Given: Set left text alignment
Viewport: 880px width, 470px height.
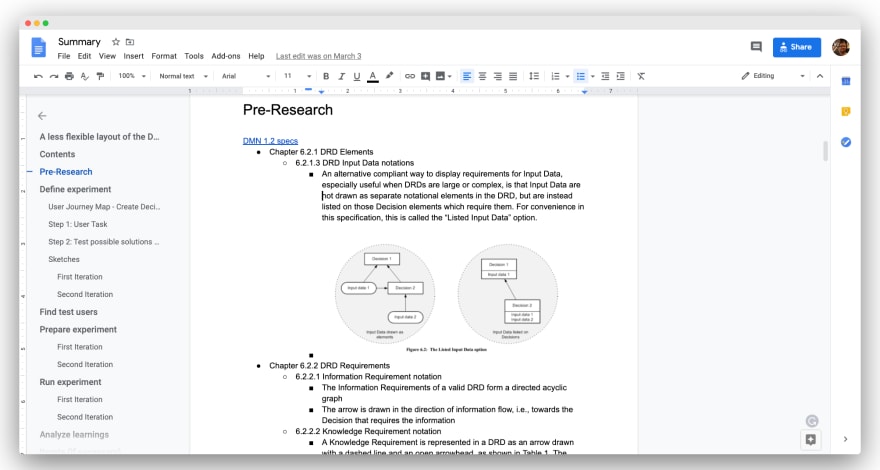Looking at the screenshot, I should pyautogui.click(x=466, y=76).
